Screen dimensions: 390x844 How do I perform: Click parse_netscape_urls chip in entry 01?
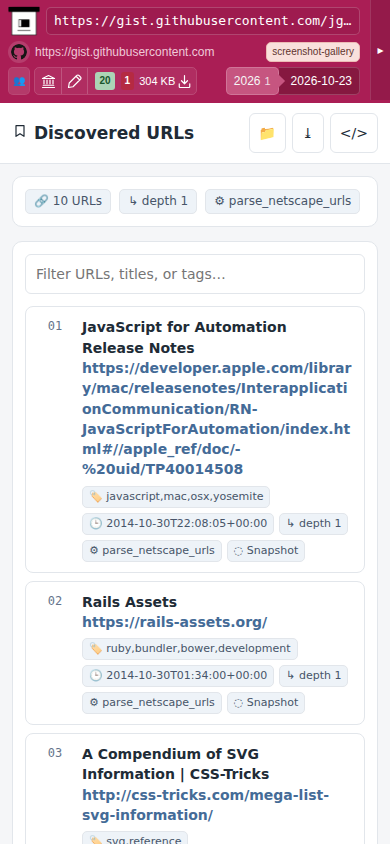pos(152,551)
